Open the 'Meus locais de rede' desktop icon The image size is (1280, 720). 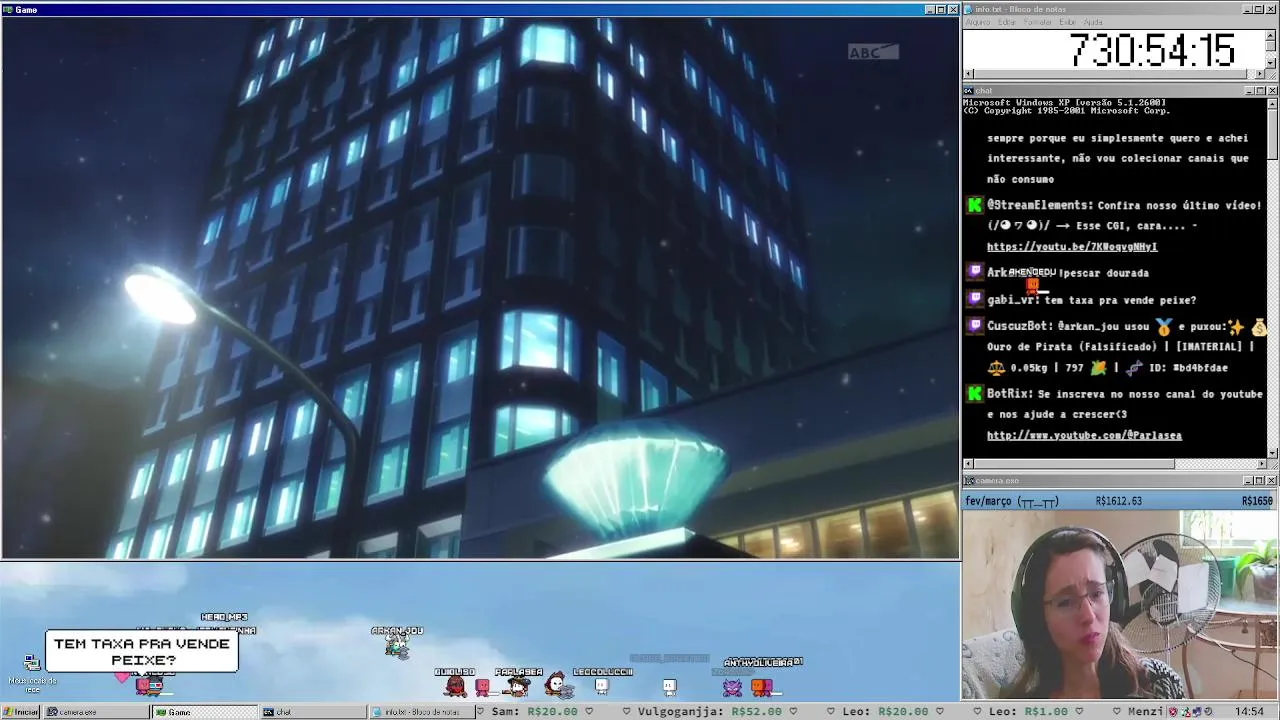32,671
